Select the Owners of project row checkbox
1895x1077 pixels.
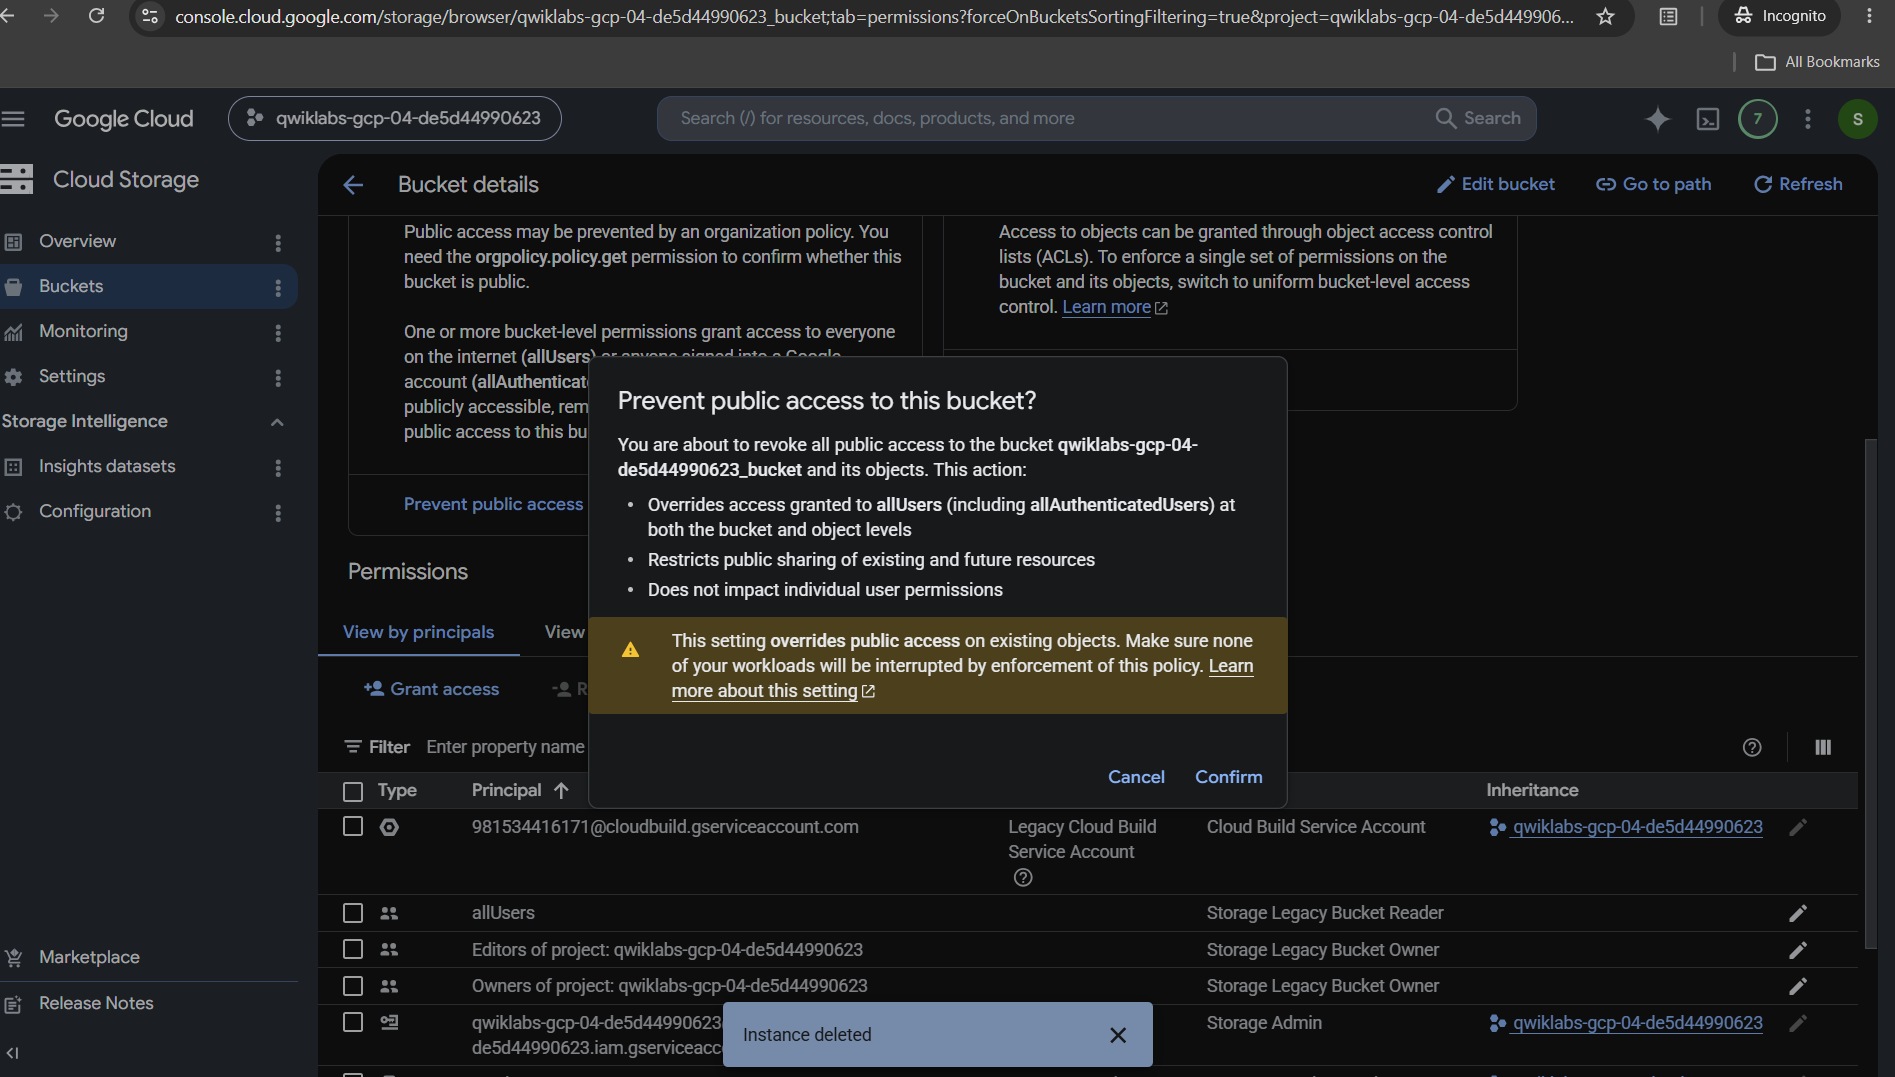point(352,986)
